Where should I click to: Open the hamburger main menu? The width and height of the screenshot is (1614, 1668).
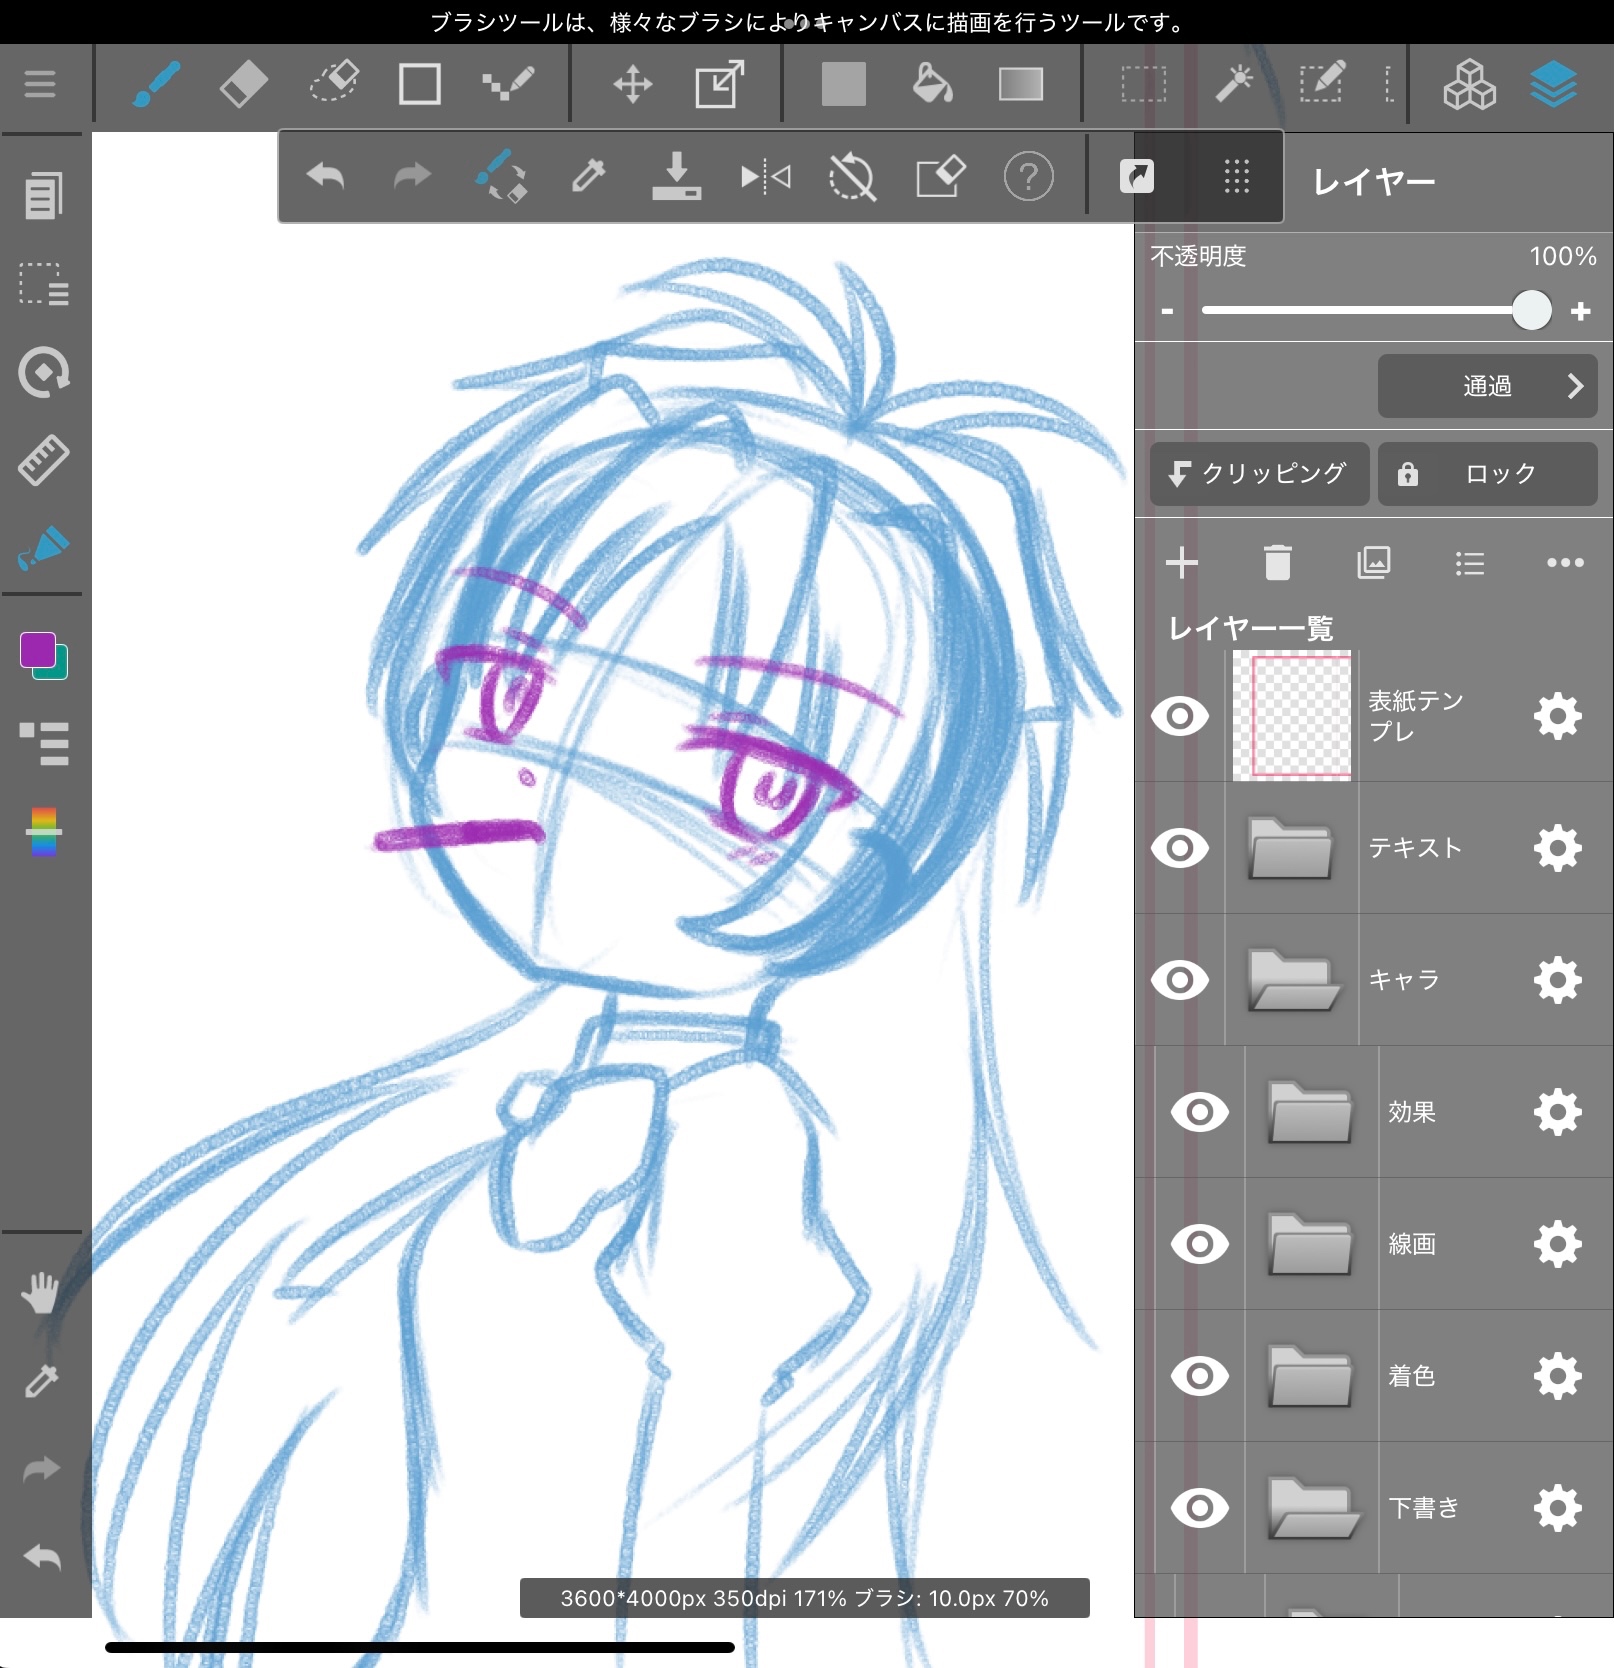40,84
